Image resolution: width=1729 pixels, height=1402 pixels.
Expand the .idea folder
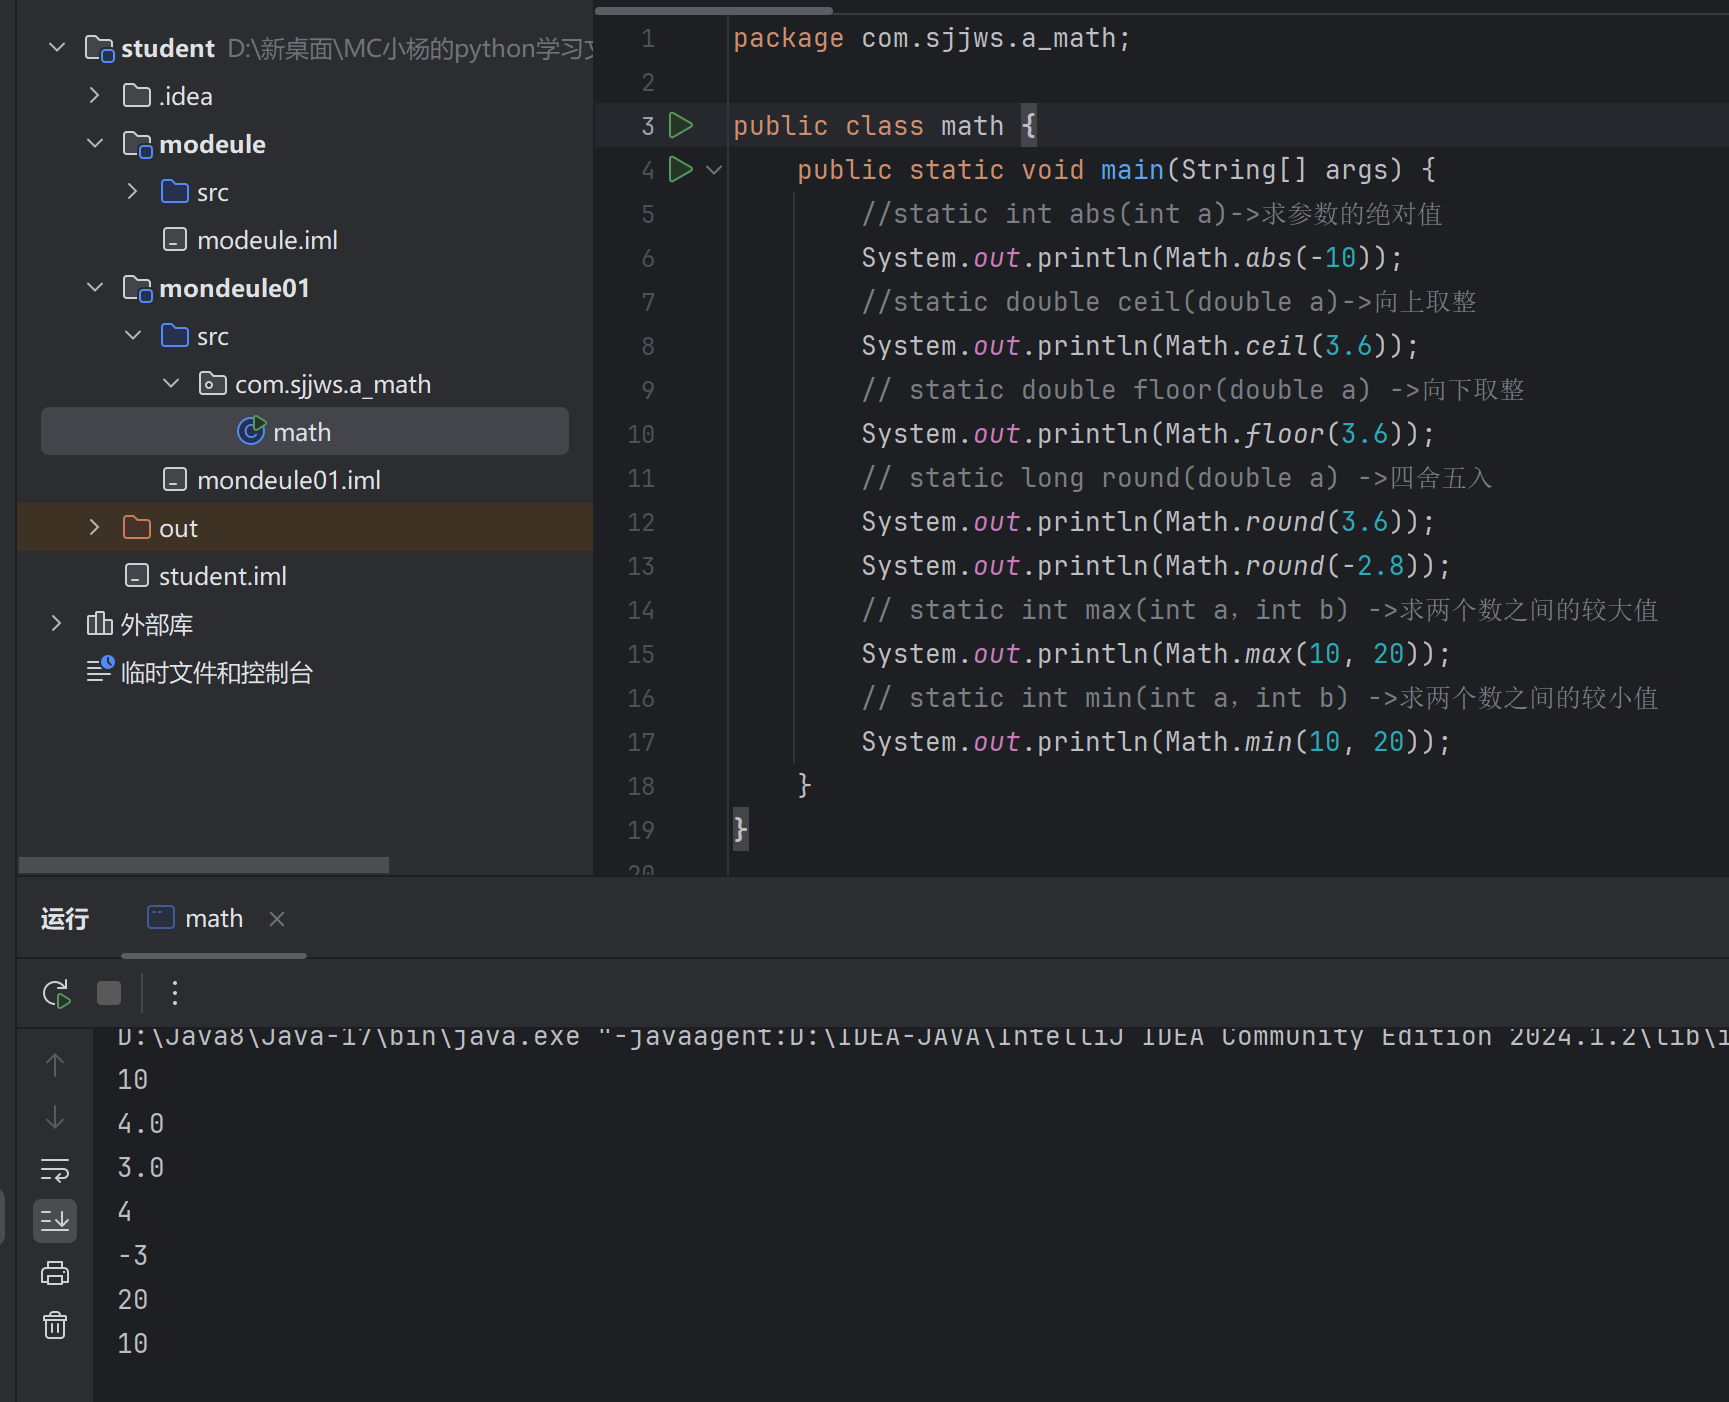click(x=95, y=96)
